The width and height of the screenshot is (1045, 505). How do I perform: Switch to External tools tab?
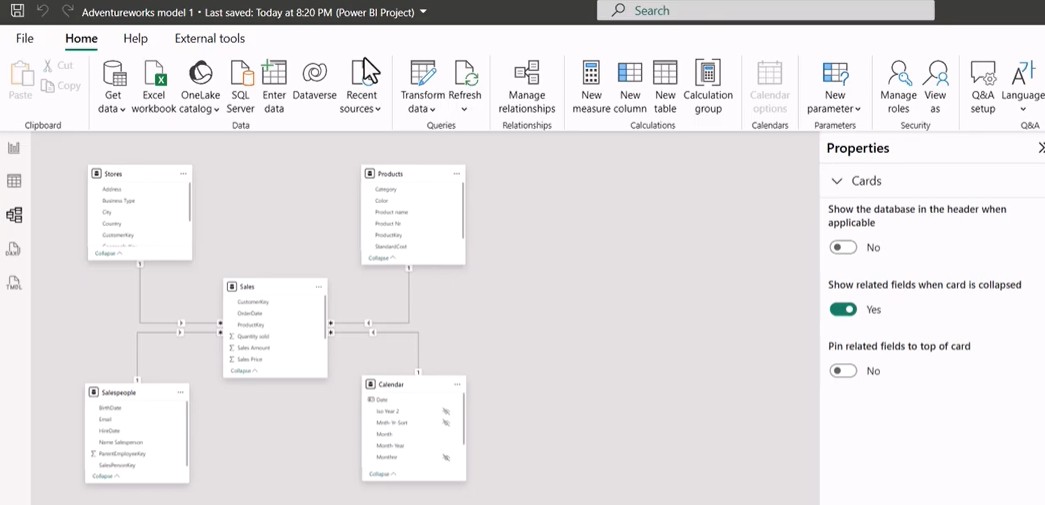[x=209, y=38]
